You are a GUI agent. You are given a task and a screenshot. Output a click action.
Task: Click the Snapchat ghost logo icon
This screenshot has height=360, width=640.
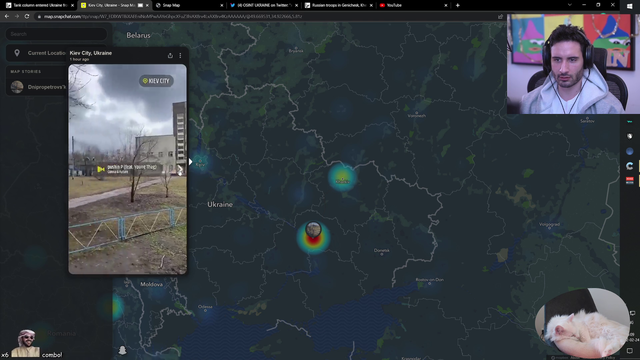coord(122,350)
